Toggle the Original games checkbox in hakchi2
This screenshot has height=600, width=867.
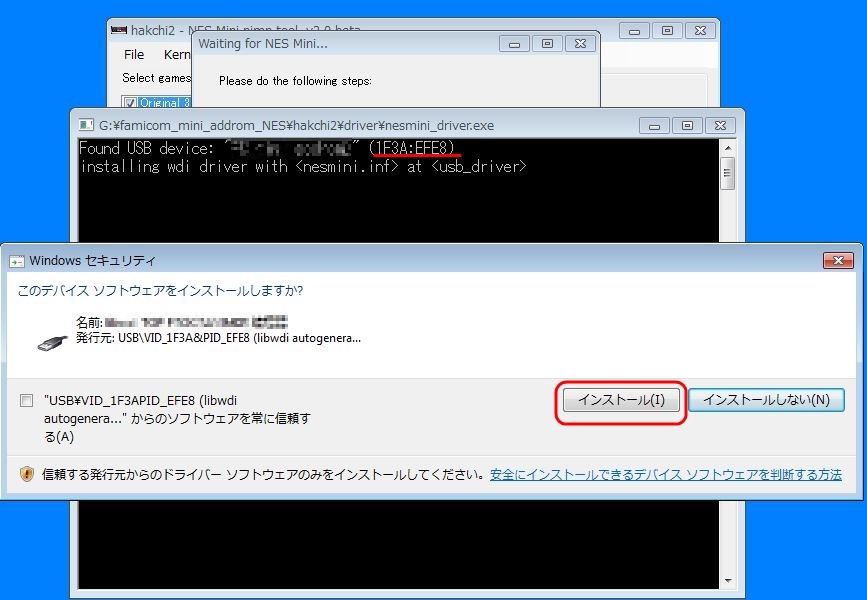(130, 102)
